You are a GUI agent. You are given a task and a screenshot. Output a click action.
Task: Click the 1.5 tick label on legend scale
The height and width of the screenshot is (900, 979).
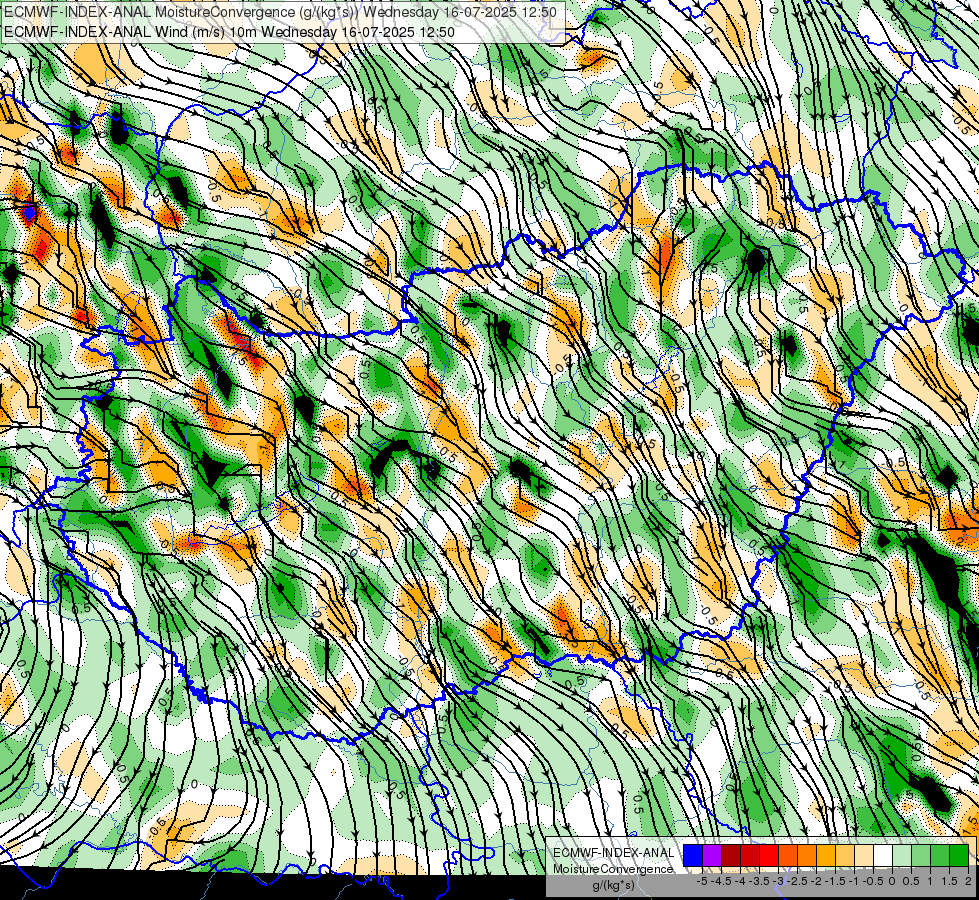tap(950, 881)
